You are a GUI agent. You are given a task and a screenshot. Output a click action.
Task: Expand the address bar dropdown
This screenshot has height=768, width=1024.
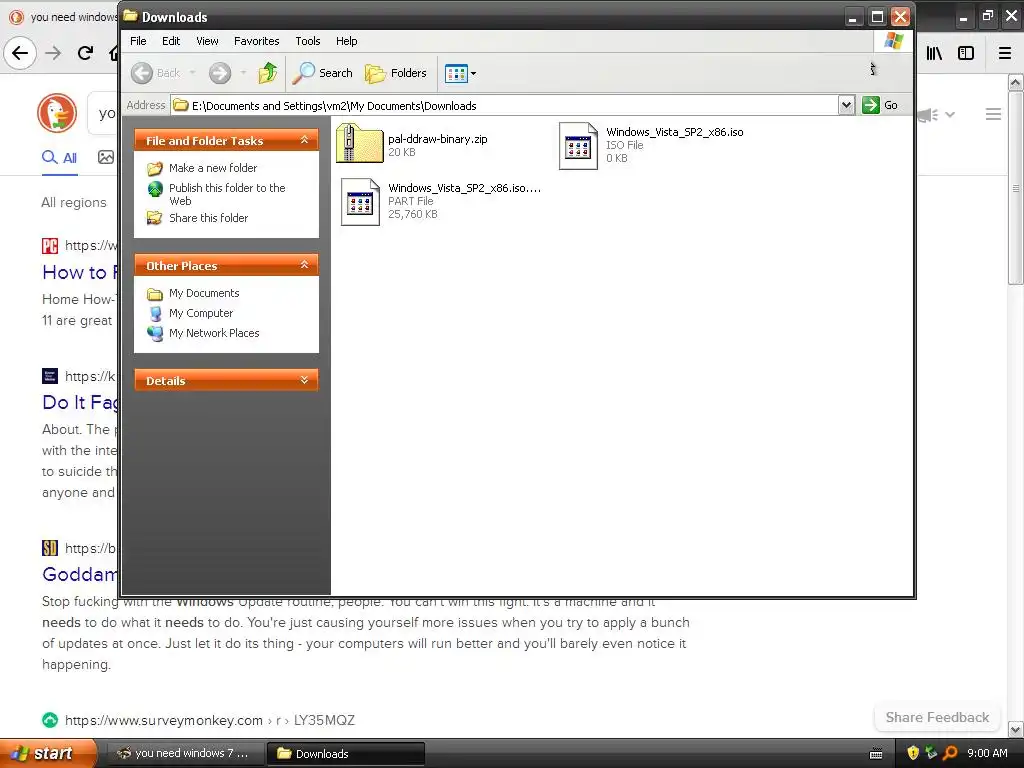(846, 105)
